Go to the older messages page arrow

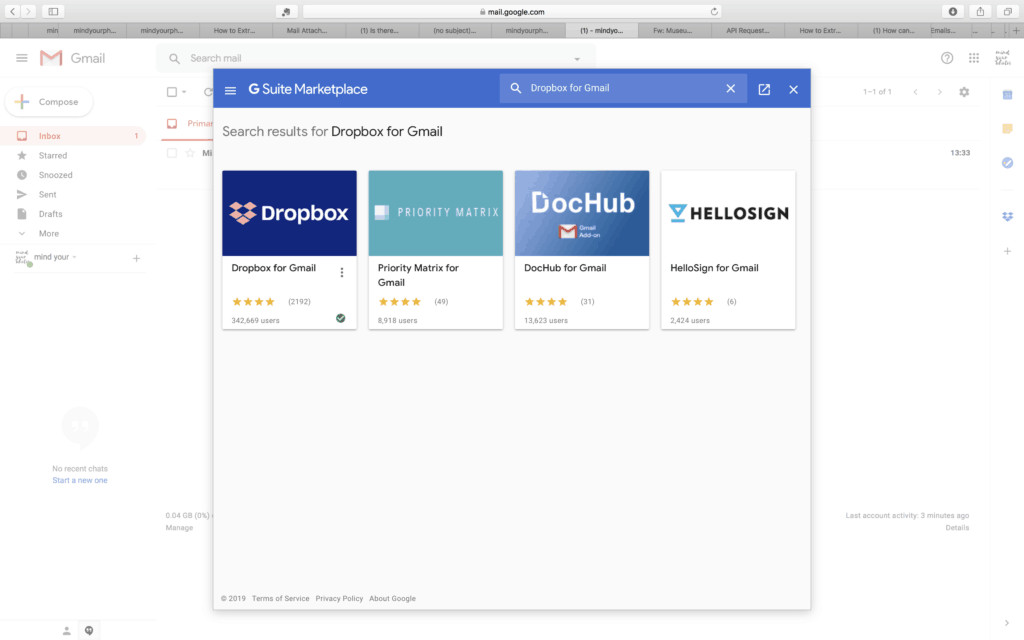click(940, 92)
